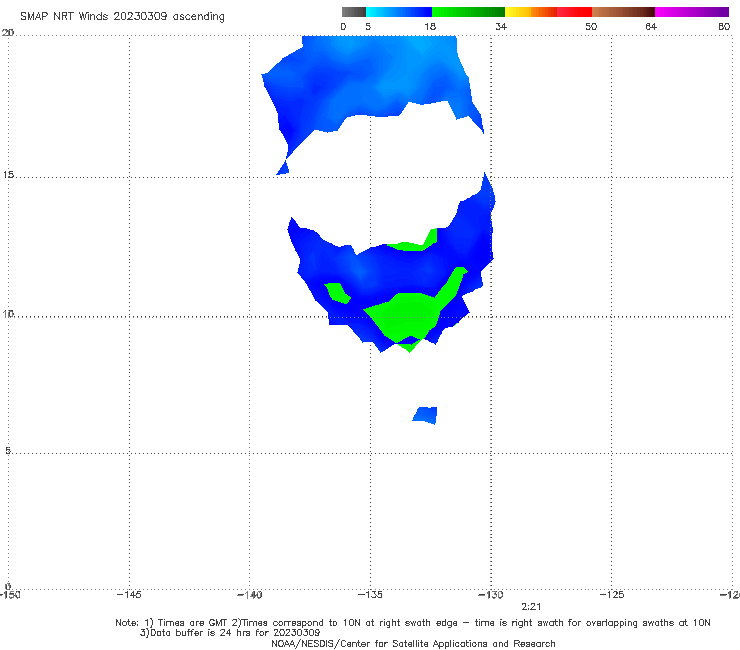Click the note text 'Times are GMT'
Viewport: 740px width, 650px height.
(x=193, y=623)
